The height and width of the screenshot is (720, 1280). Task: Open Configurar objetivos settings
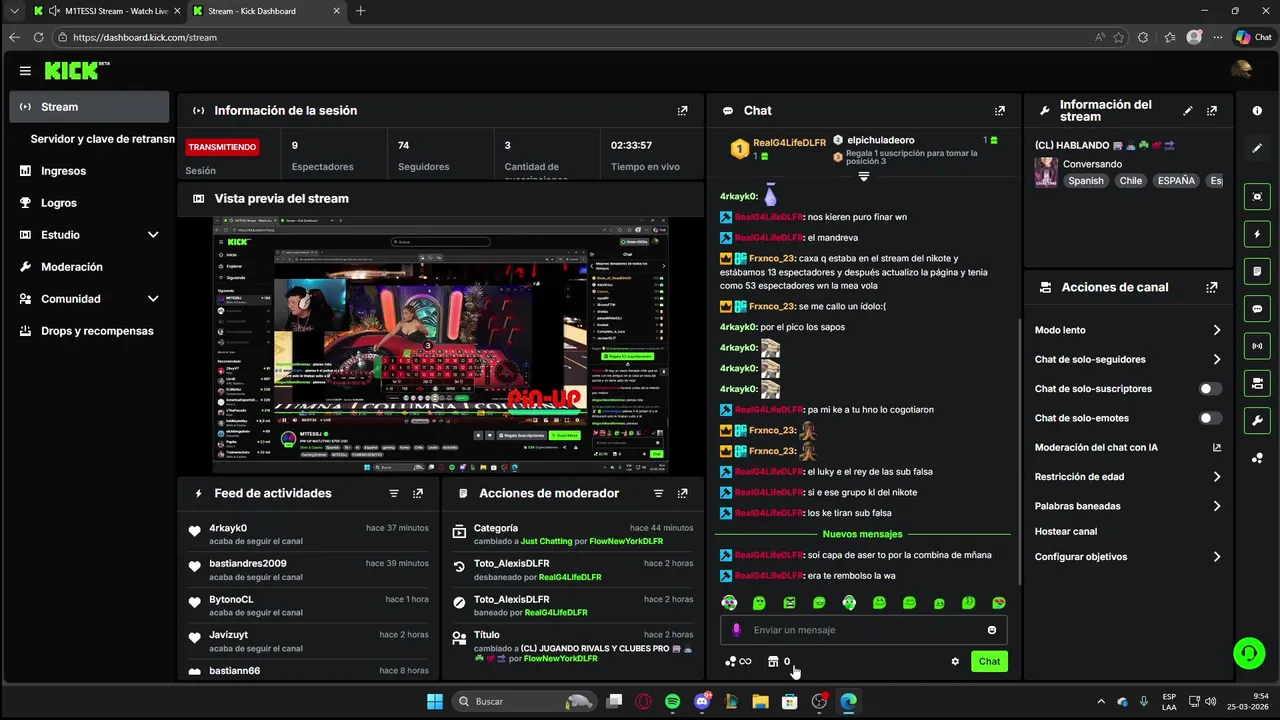coord(1128,557)
